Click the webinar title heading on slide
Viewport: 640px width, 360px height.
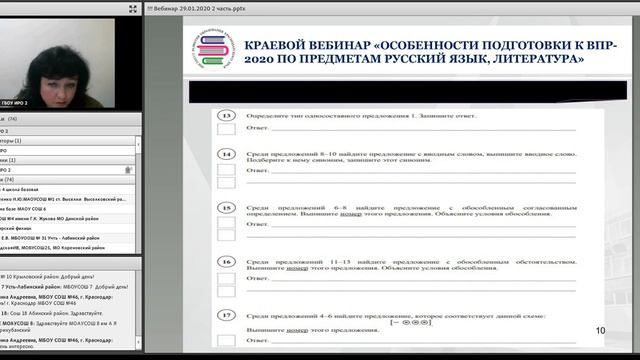(x=431, y=52)
